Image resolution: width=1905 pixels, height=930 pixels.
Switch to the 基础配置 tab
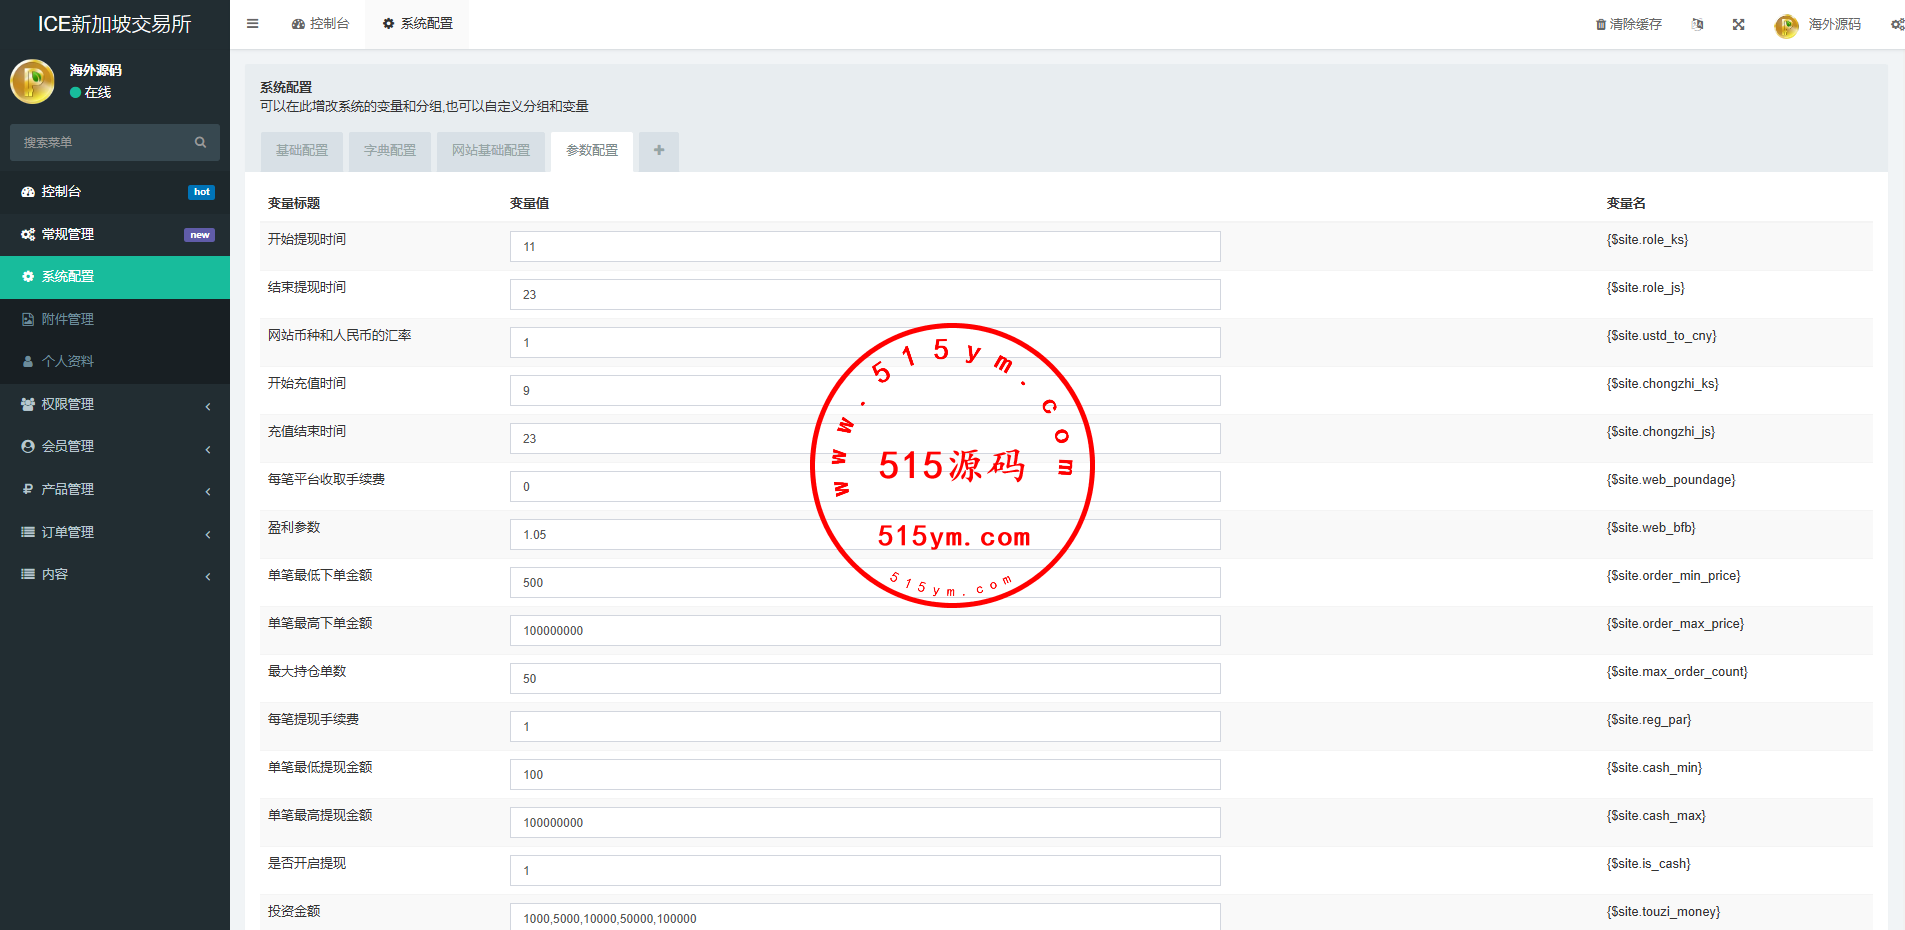coord(302,151)
